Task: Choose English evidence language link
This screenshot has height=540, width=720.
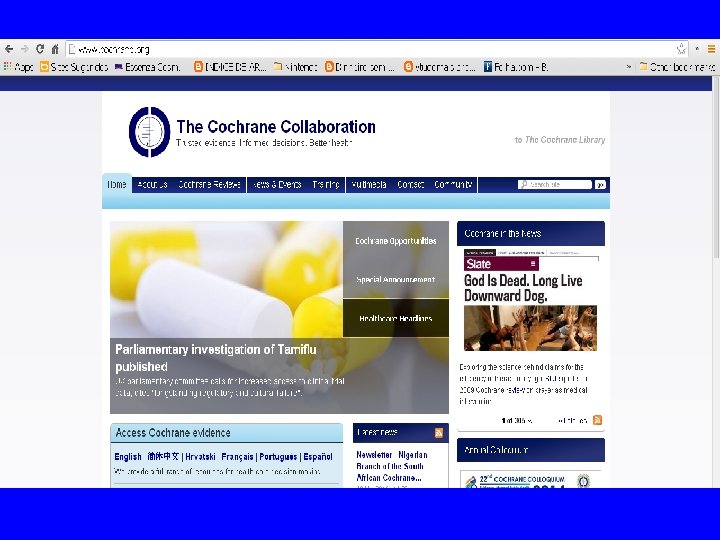Action: (128, 457)
